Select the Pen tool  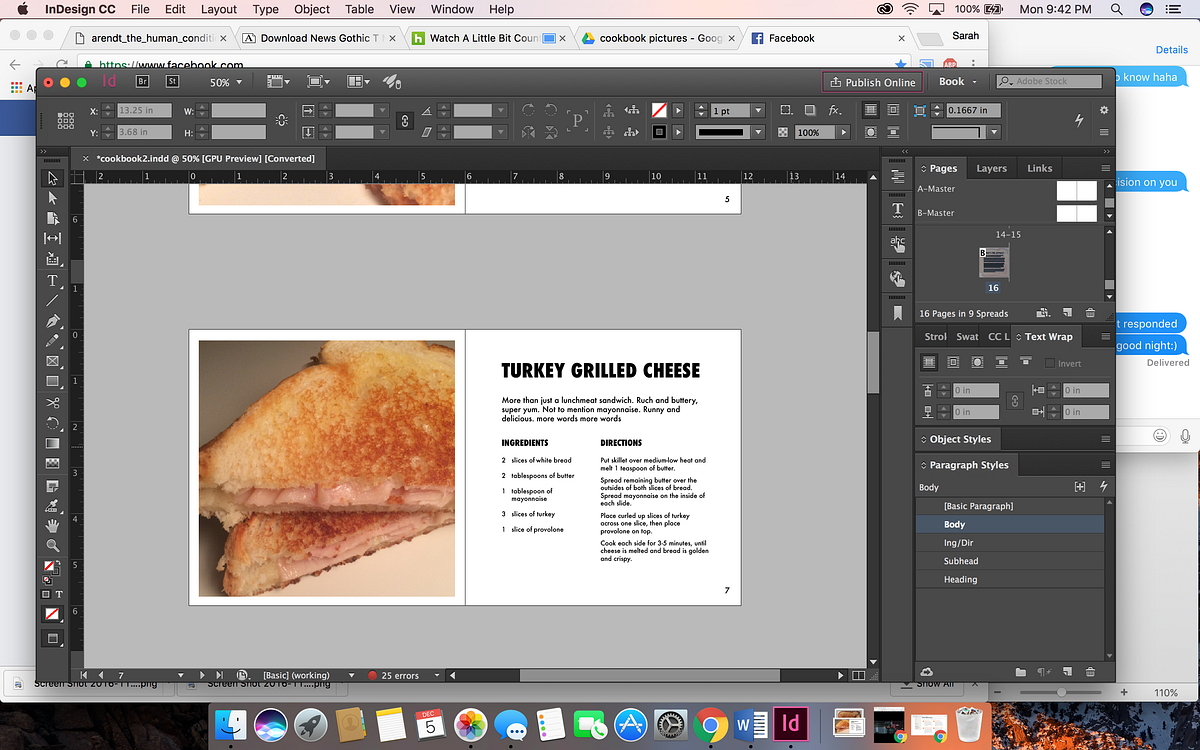52,321
